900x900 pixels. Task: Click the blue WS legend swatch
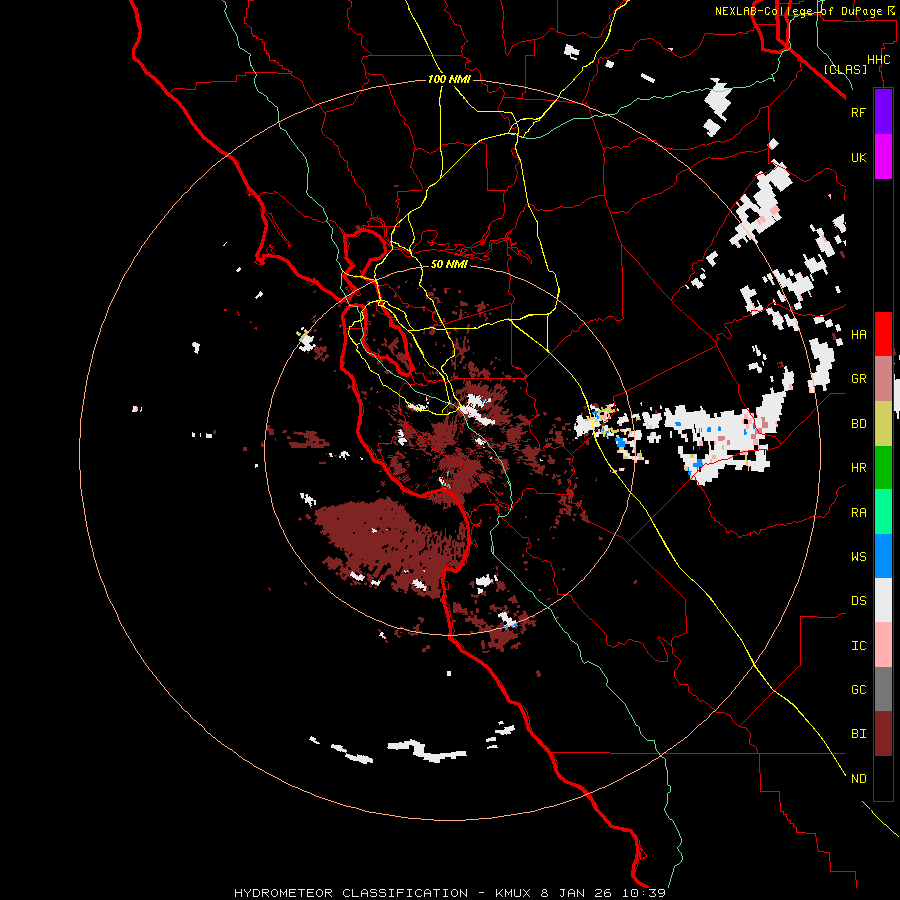(x=883, y=556)
